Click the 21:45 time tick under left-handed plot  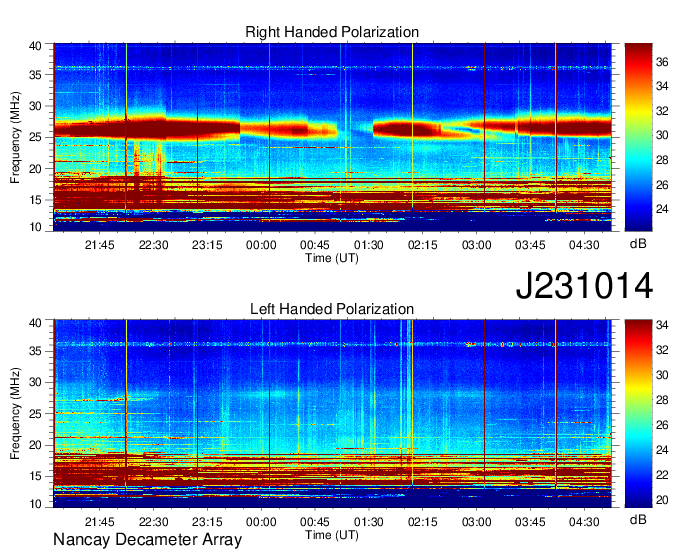coord(100,522)
